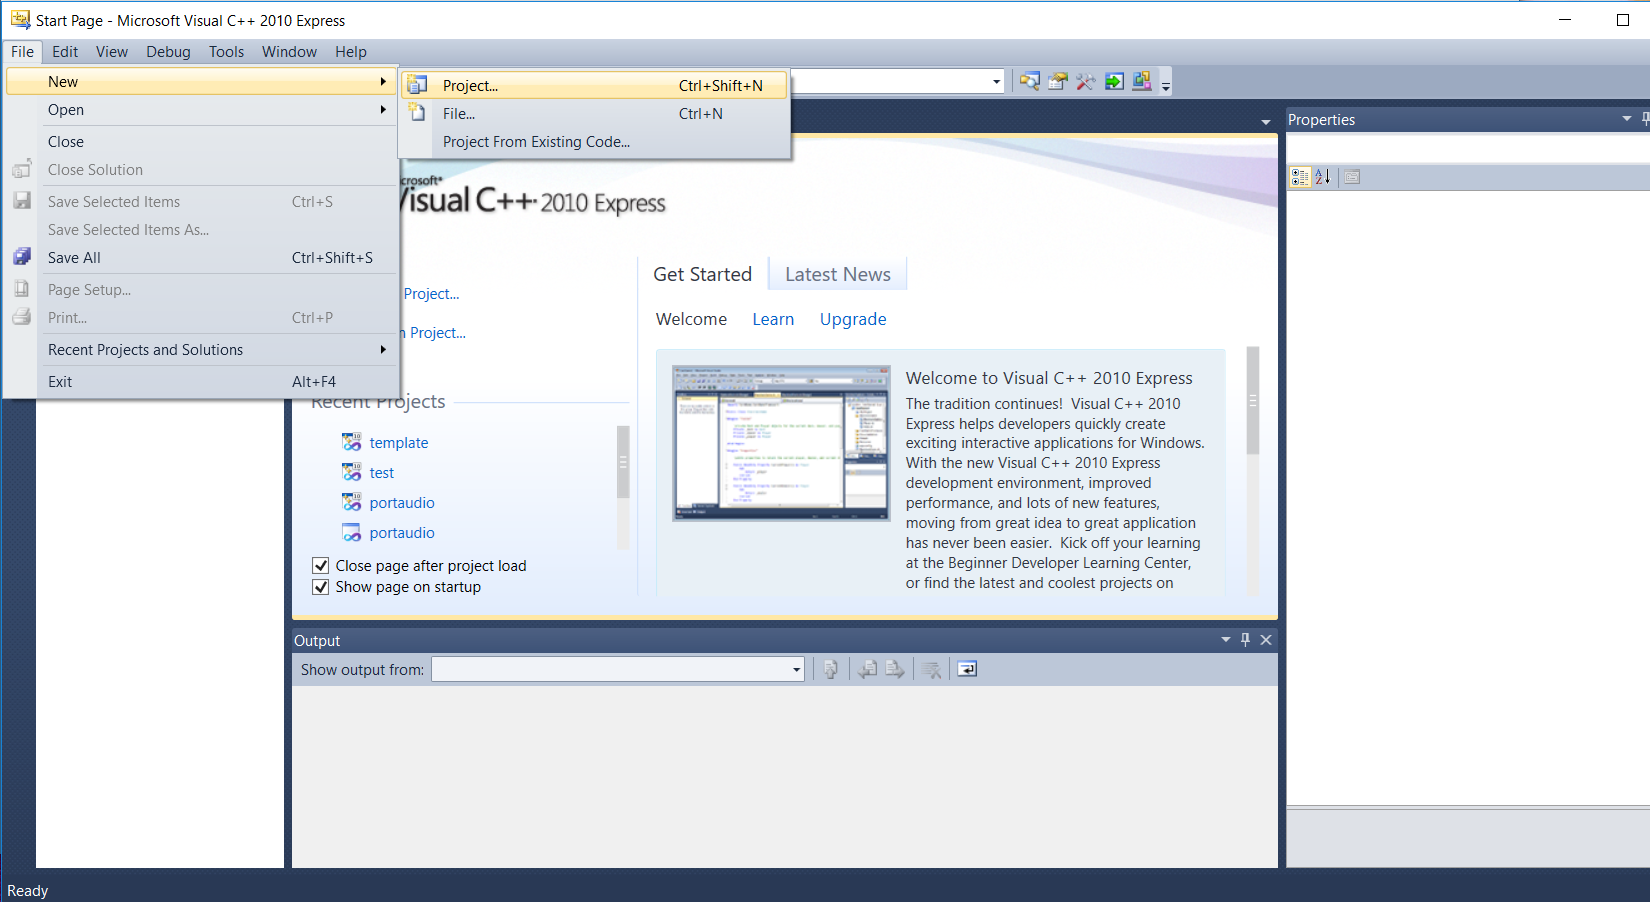
Task: Switch to Latest News tab
Action: point(838,274)
